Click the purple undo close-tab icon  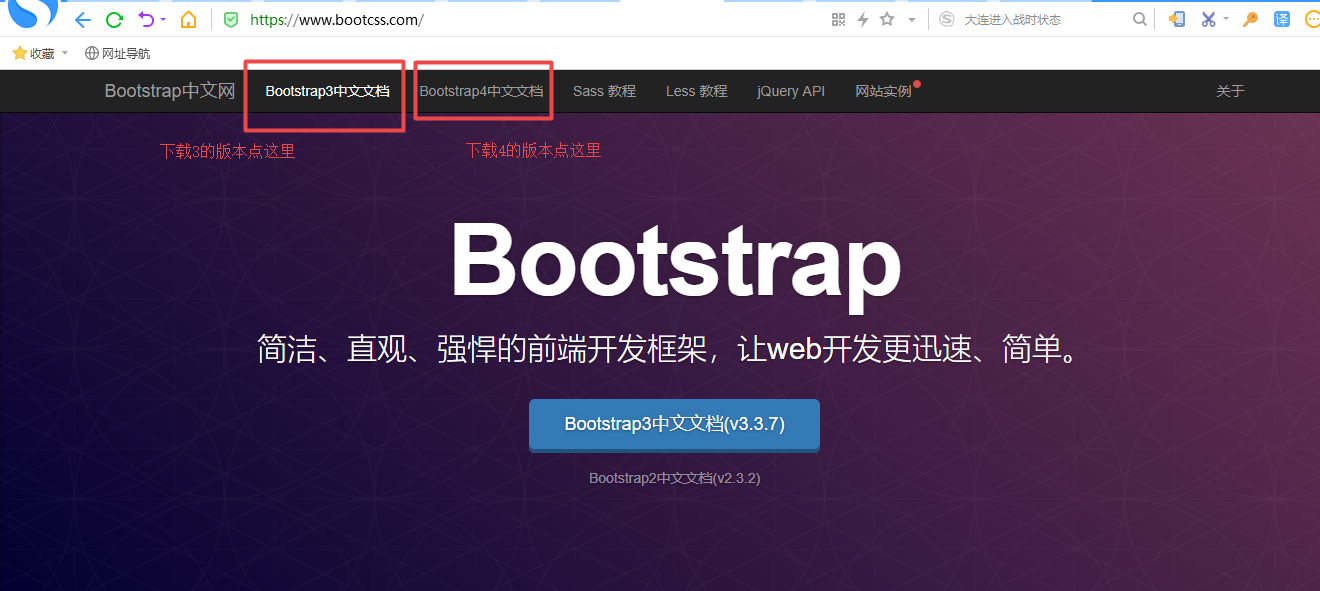point(147,19)
